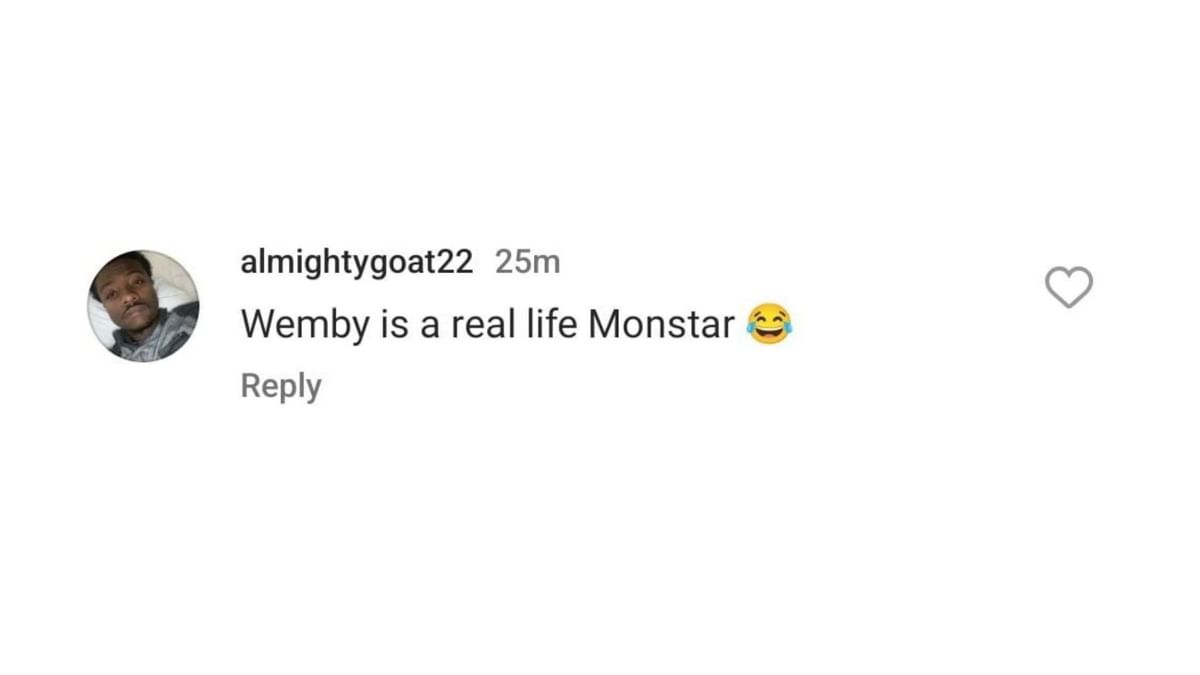Tap the comment row containing the Reply option
Image resolution: width=1200 pixels, height=675 pixels.
point(500,323)
